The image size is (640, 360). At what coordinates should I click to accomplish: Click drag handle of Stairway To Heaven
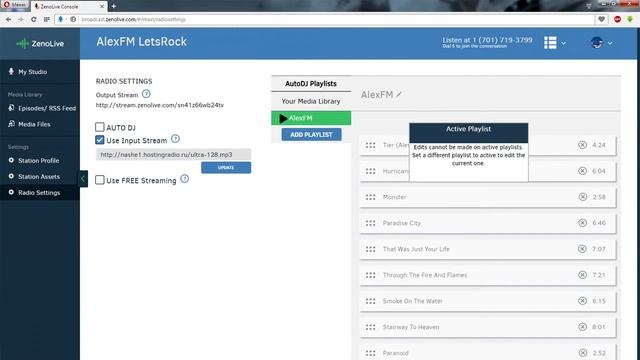(371, 327)
